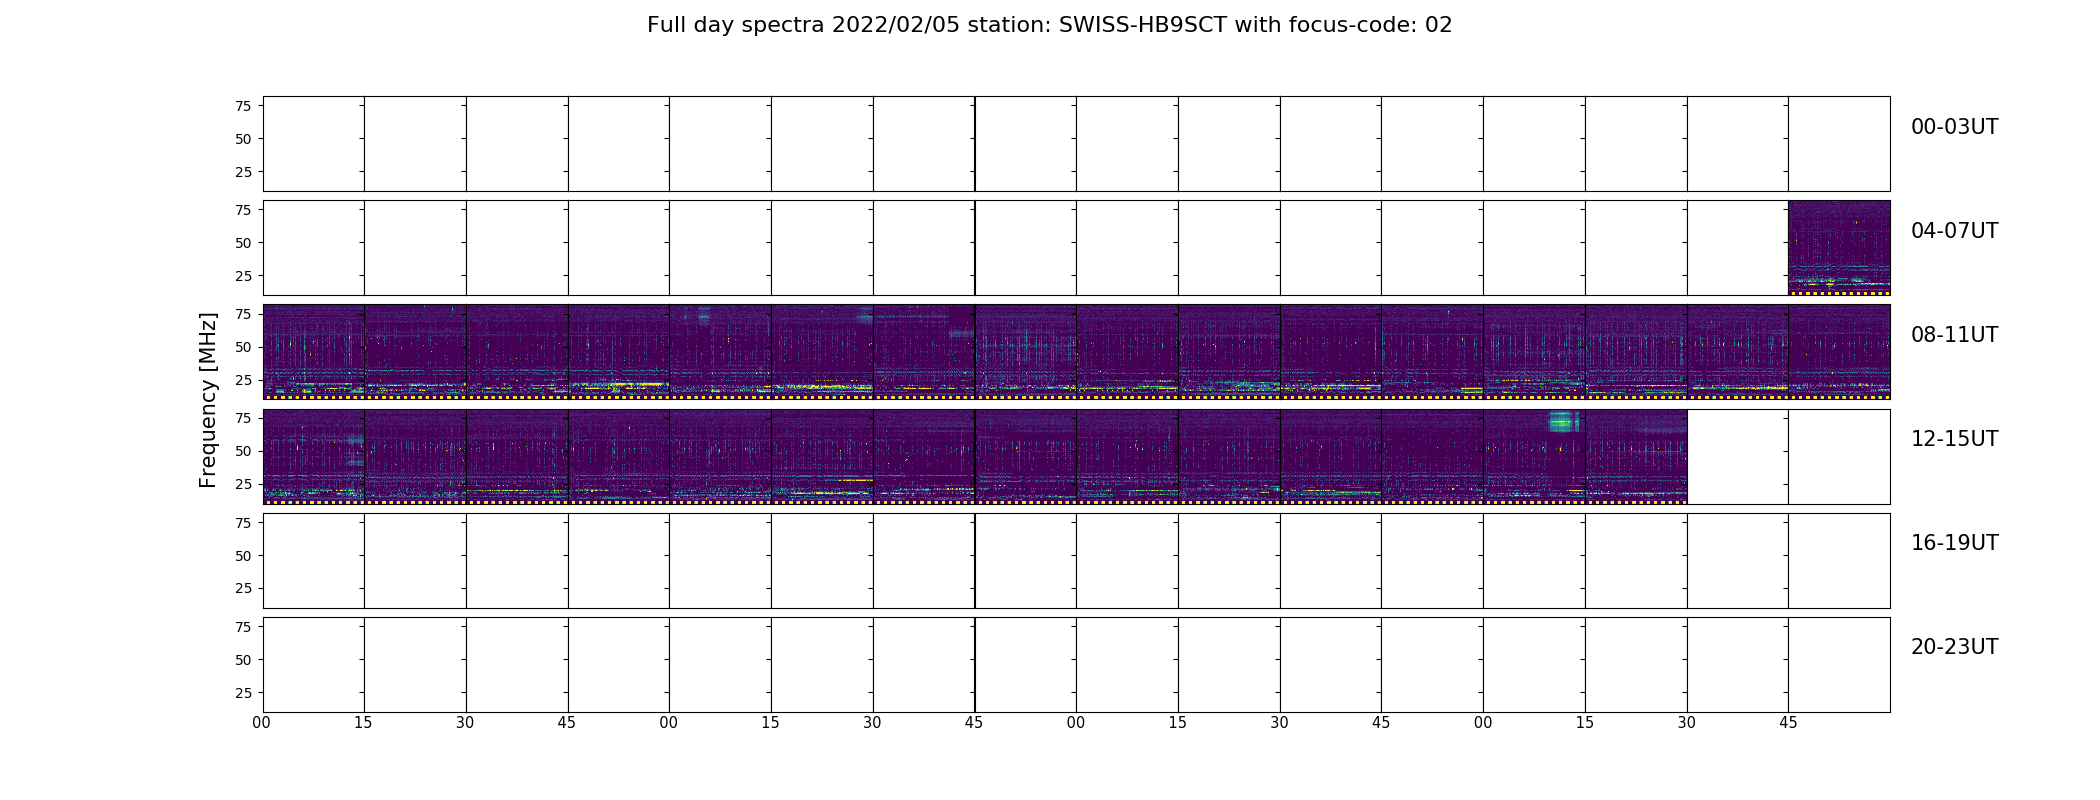Image resolution: width=2100 pixels, height=800 pixels.
Task: Open the last spectrogram panel of the 08-11UT row
Action: pos(1839,352)
